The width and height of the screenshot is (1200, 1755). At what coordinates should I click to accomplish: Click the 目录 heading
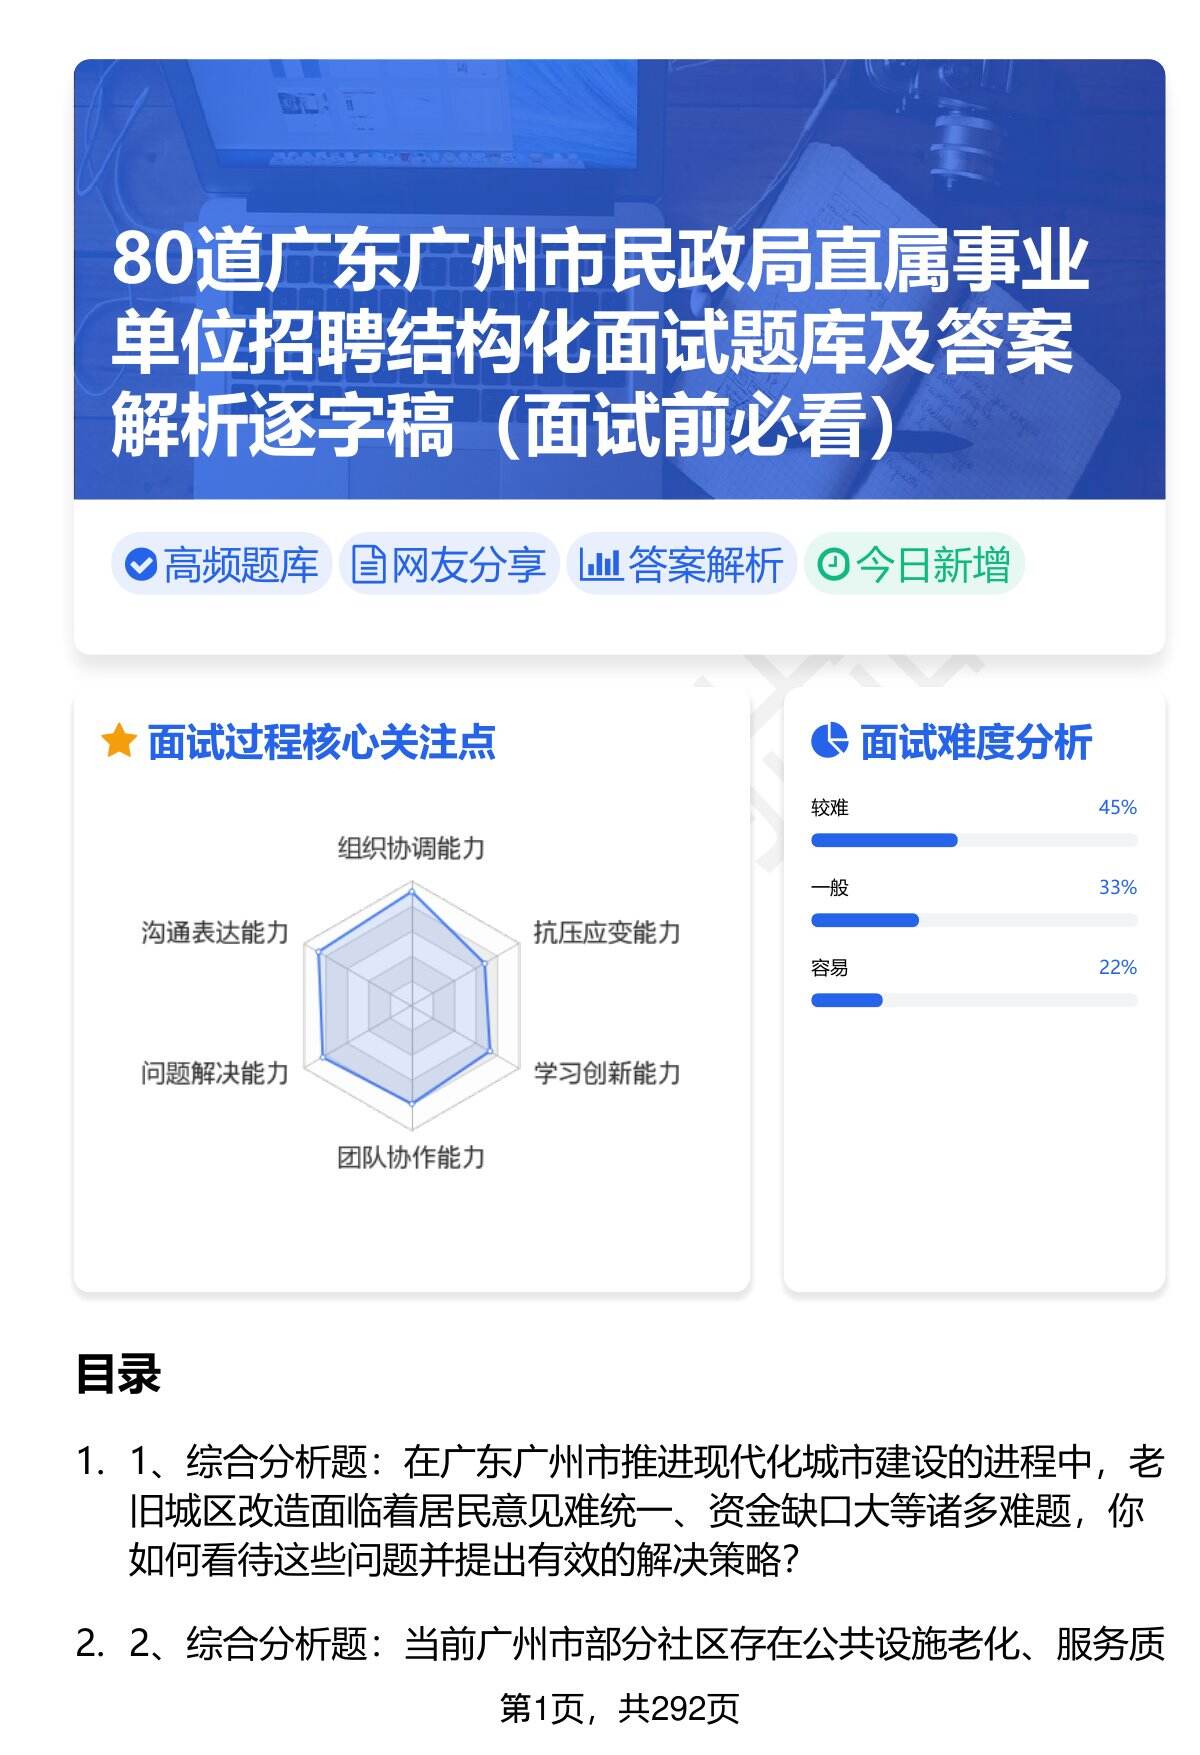click(118, 1375)
